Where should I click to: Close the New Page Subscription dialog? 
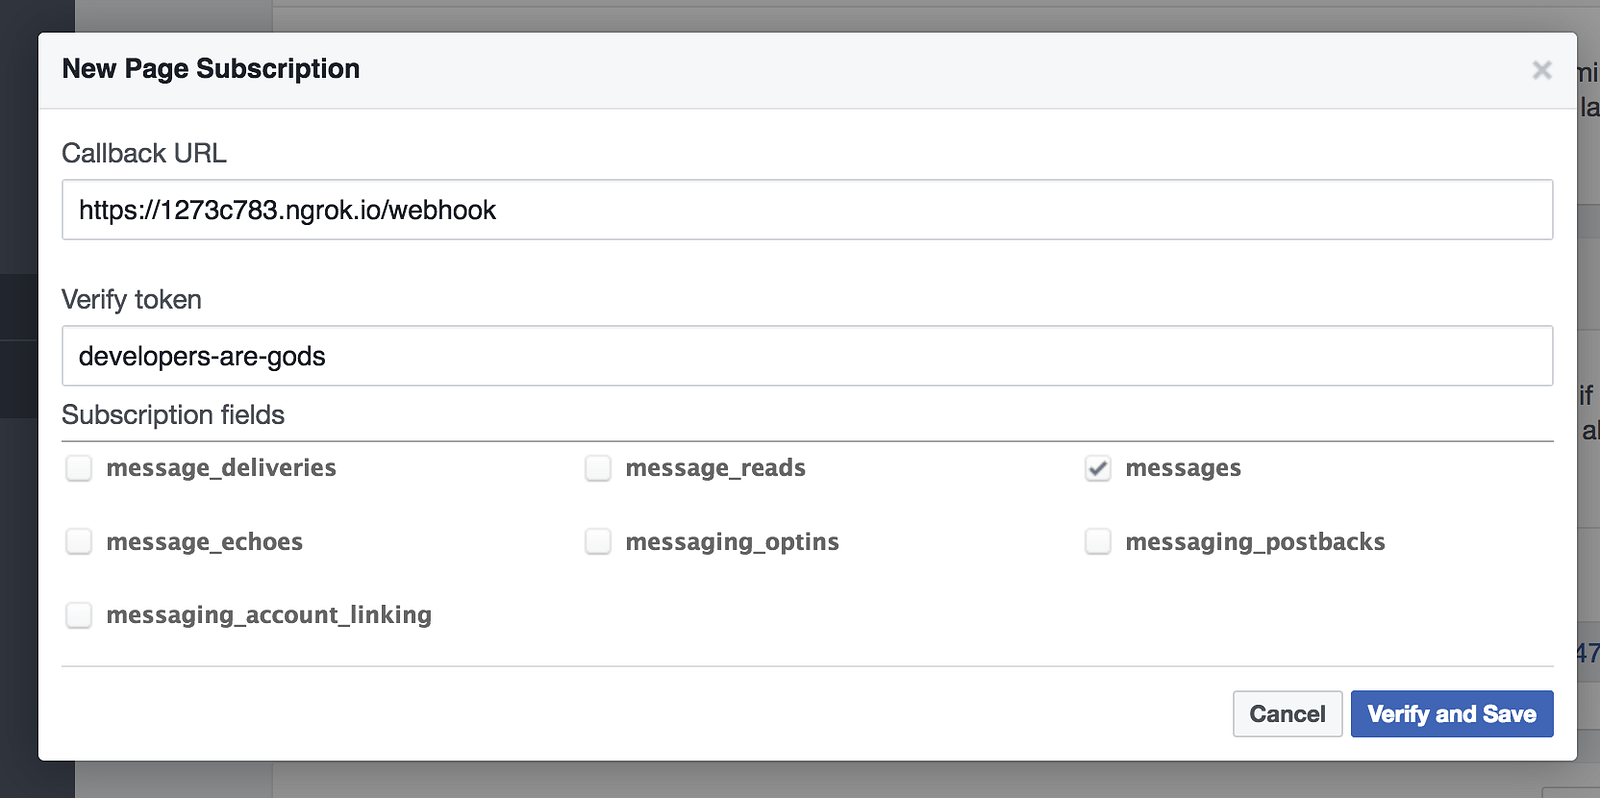(1541, 70)
